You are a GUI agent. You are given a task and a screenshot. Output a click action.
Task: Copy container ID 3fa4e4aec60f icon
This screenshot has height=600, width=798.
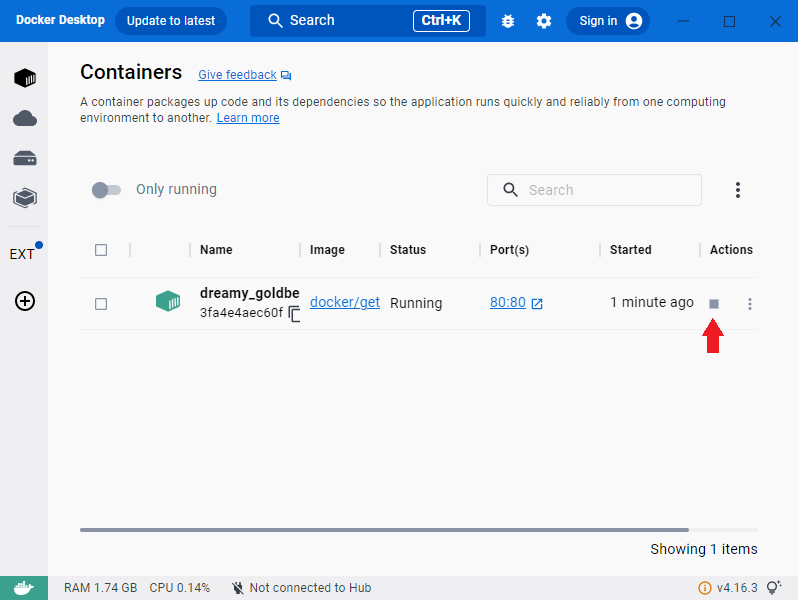[x=294, y=313]
